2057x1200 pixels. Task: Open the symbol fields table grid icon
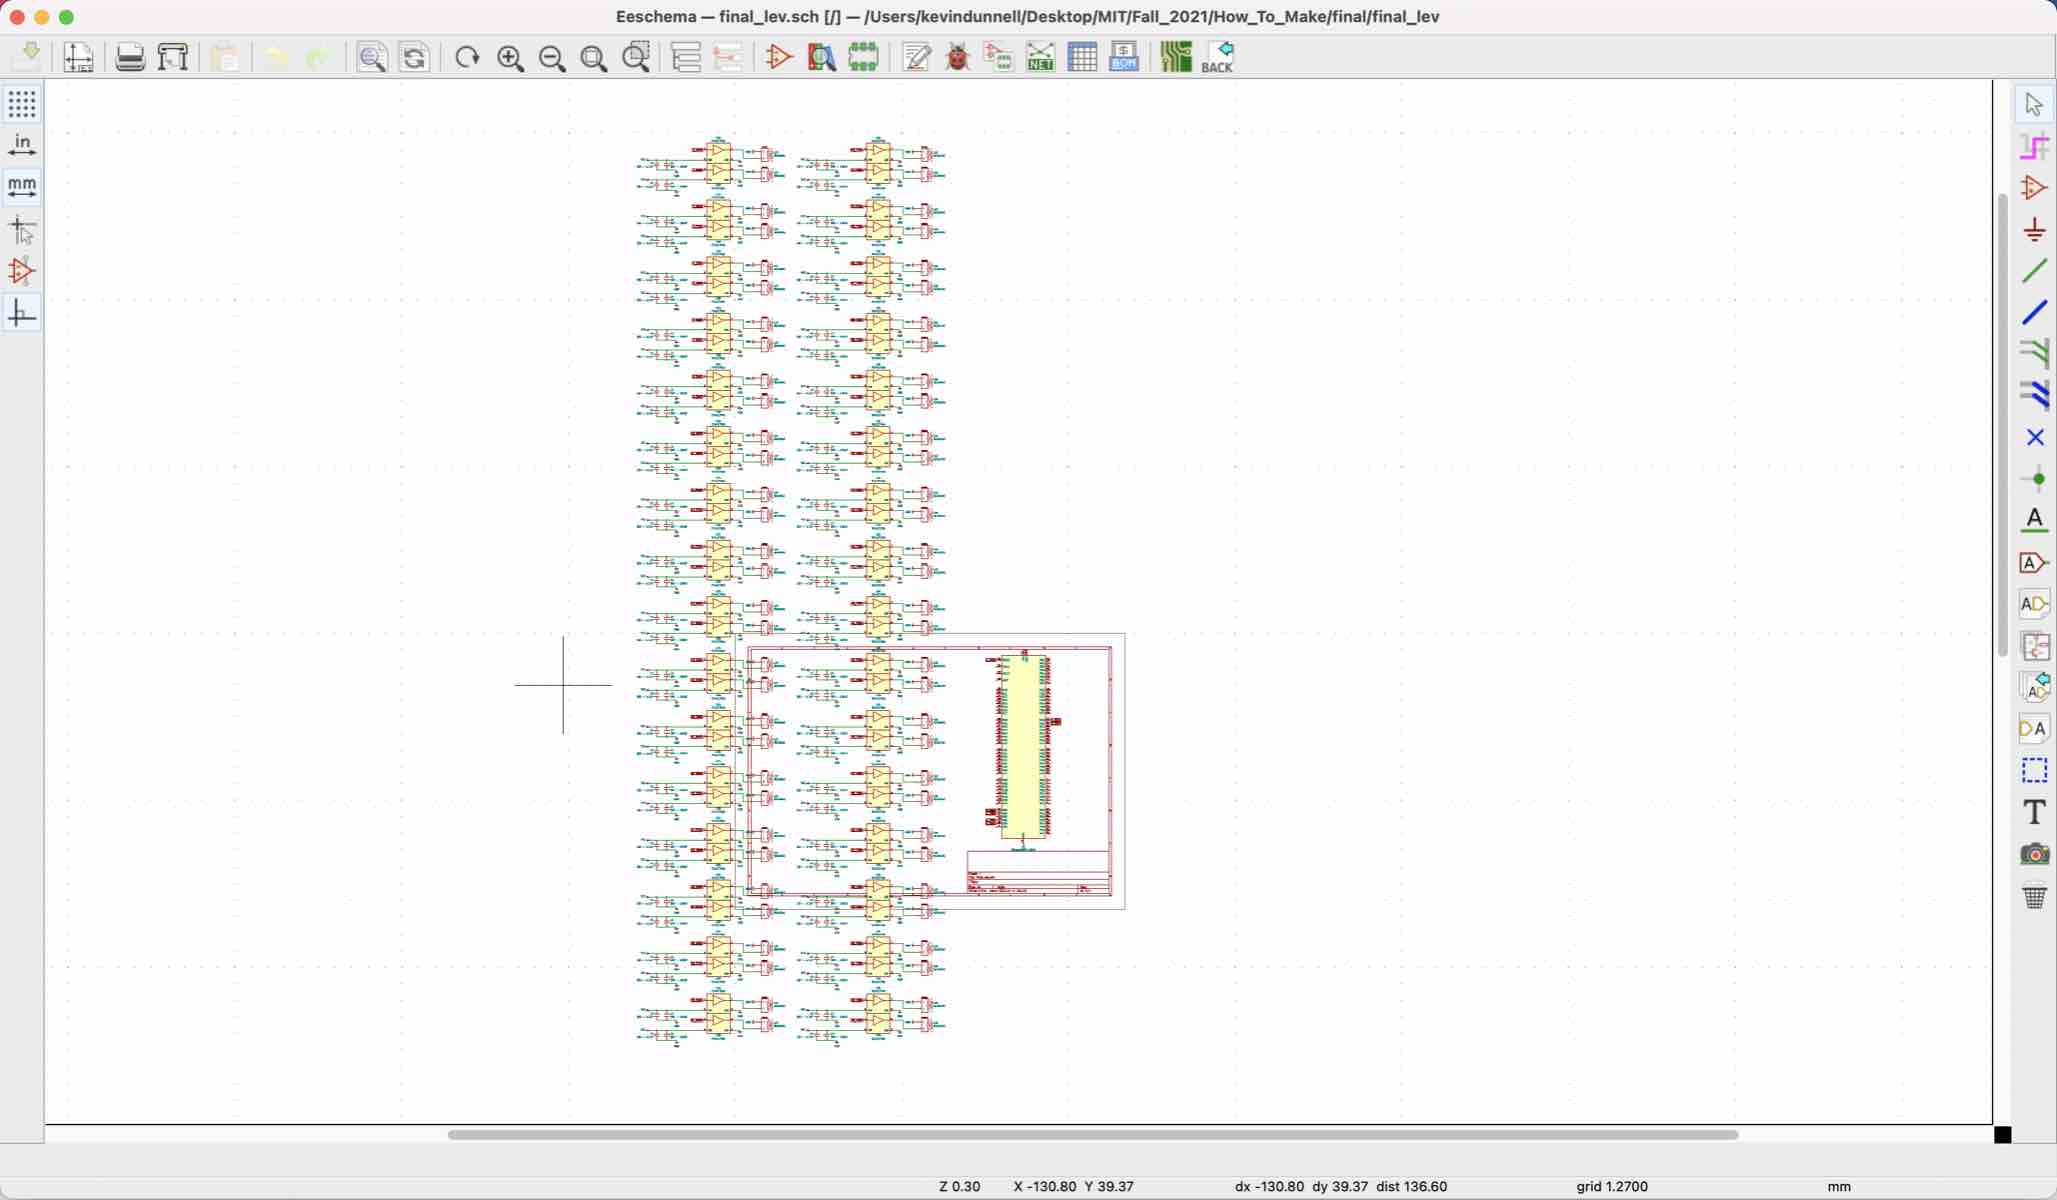[1082, 57]
